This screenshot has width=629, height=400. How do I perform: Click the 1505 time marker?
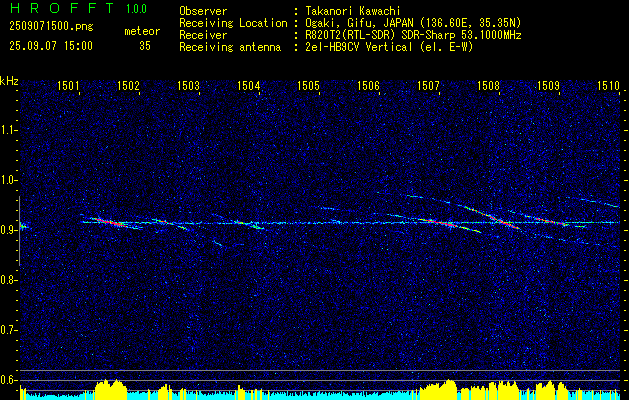tap(308, 85)
